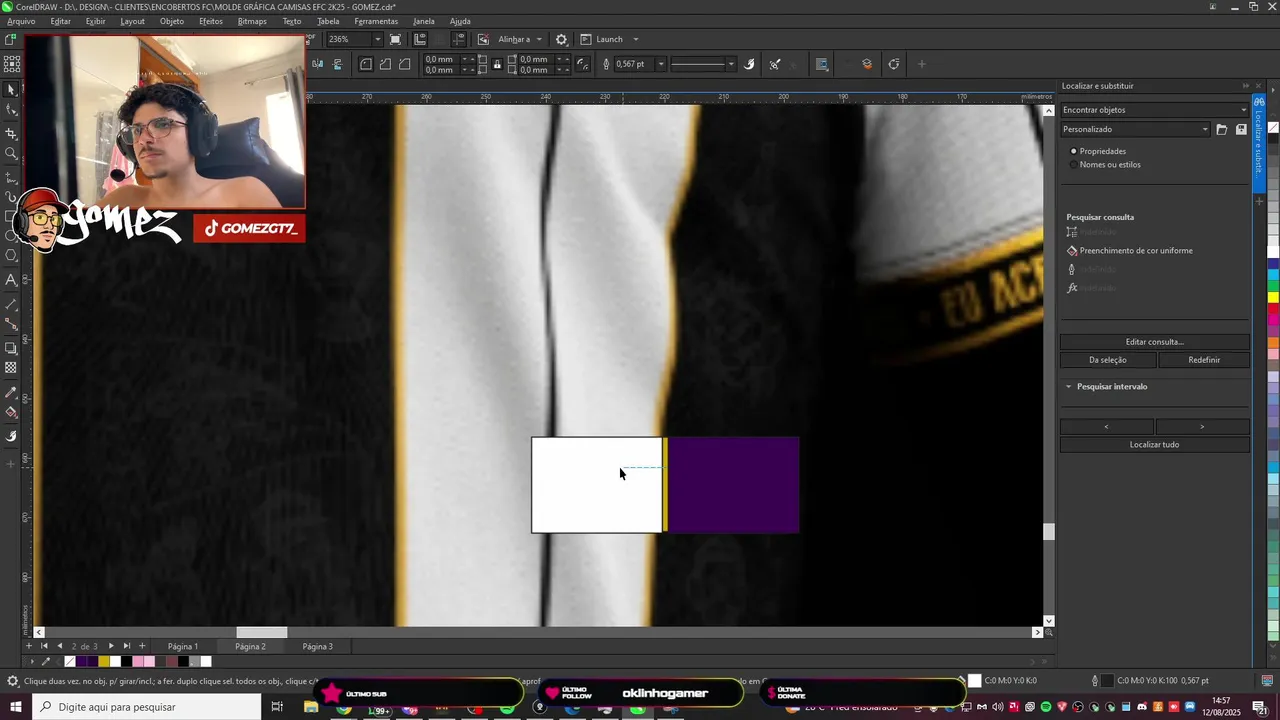Open the outline width dropdown
Image resolution: width=1280 pixels, height=720 pixels.
pos(661,64)
